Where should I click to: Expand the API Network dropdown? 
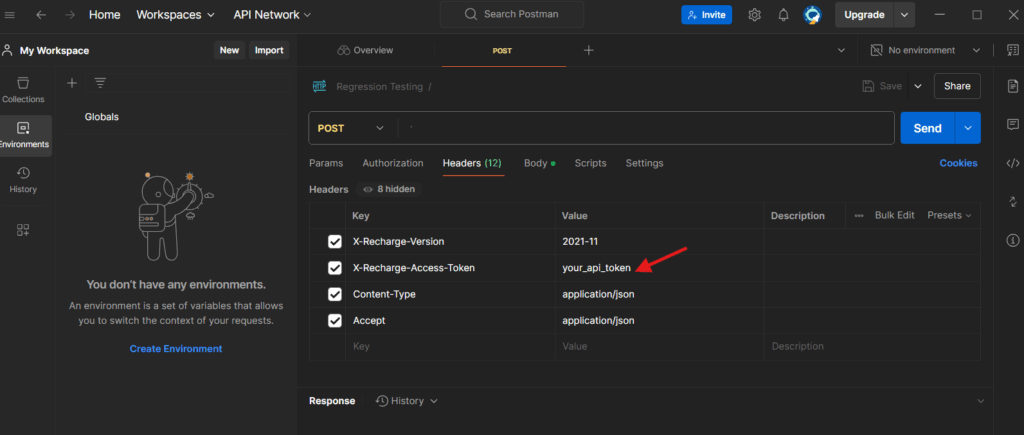[272, 14]
